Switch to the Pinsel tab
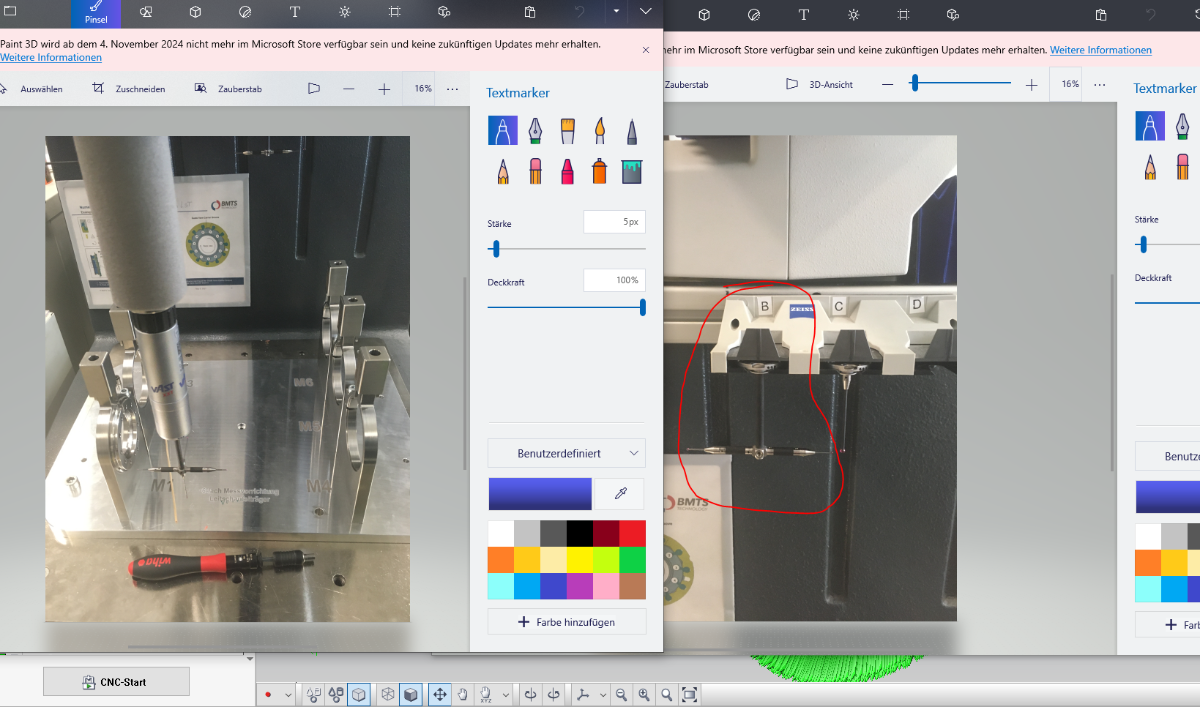This screenshot has height=707, width=1200. click(x=96, y=13)
